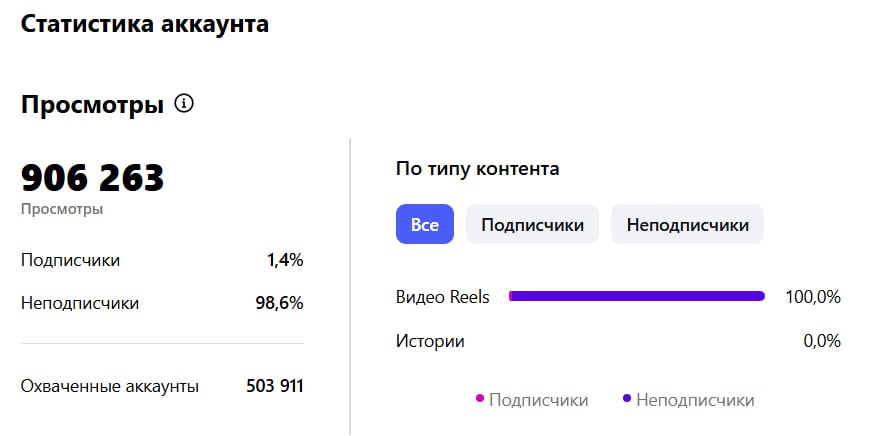Viewport: 896px width, 436px height.
Task: Click the 503 911 reached accounts value
Action: [x=275, y=386]
